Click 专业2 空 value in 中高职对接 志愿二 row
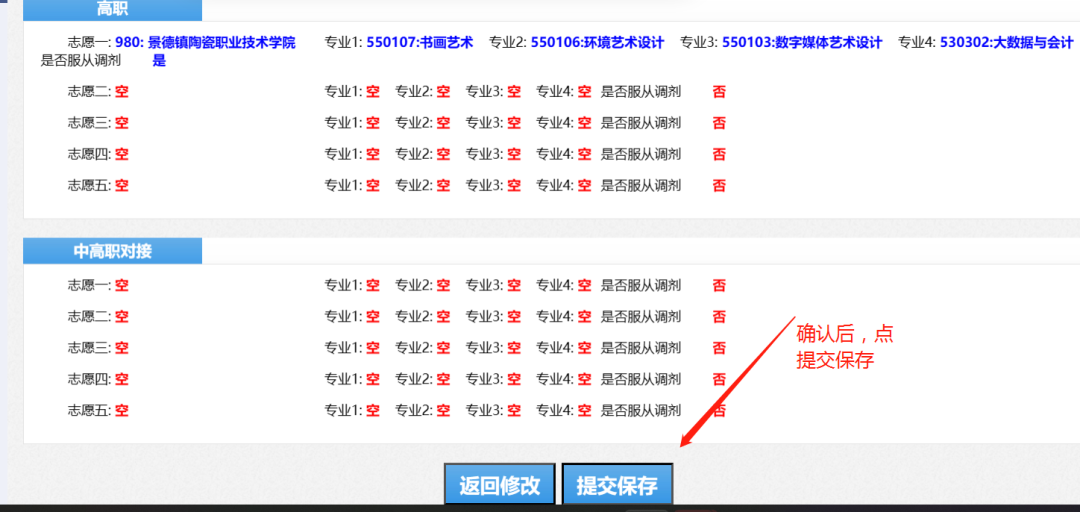The width and height of the screenshot is (1080, 512). (x=443, y=316)
